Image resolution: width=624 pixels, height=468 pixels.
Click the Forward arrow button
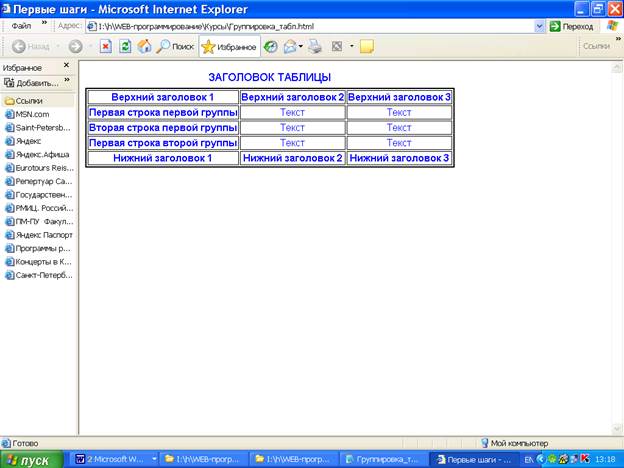(75, 47)
